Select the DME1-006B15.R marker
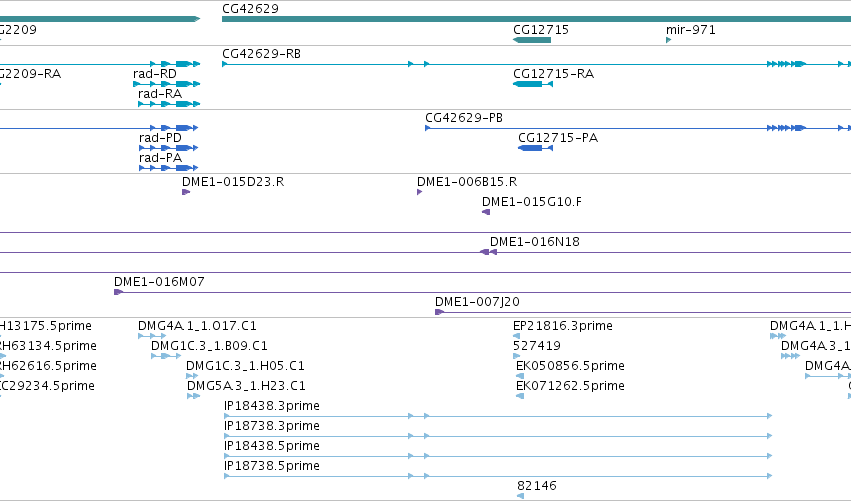This screenshot has width=851, height=501. (420, 192)
